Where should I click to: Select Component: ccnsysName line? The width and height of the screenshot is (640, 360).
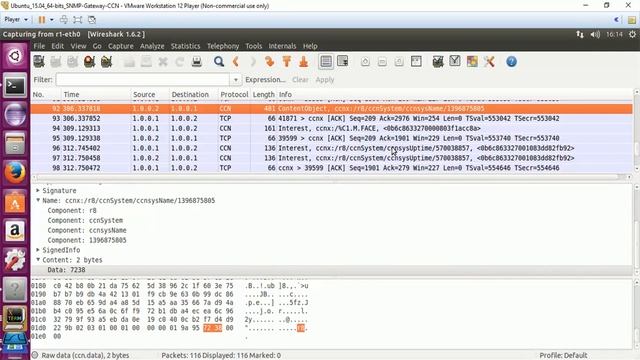click(x=87, y=230)
